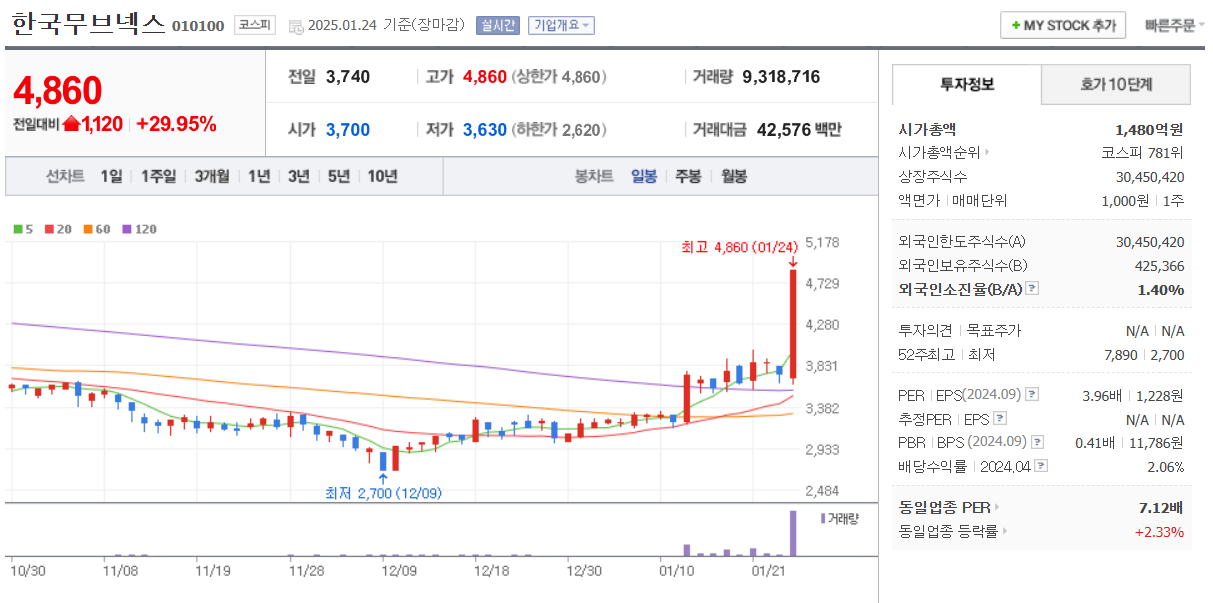Switch to the 호가10단계 tab
The width and height of the screenshot is (1213, 603).
click(x=1116, y=85)
